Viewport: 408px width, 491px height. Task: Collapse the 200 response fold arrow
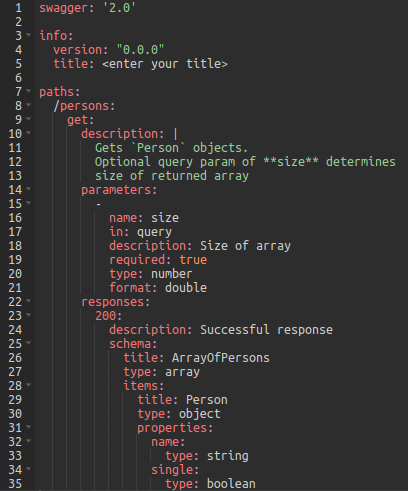[x=29, y=315]
